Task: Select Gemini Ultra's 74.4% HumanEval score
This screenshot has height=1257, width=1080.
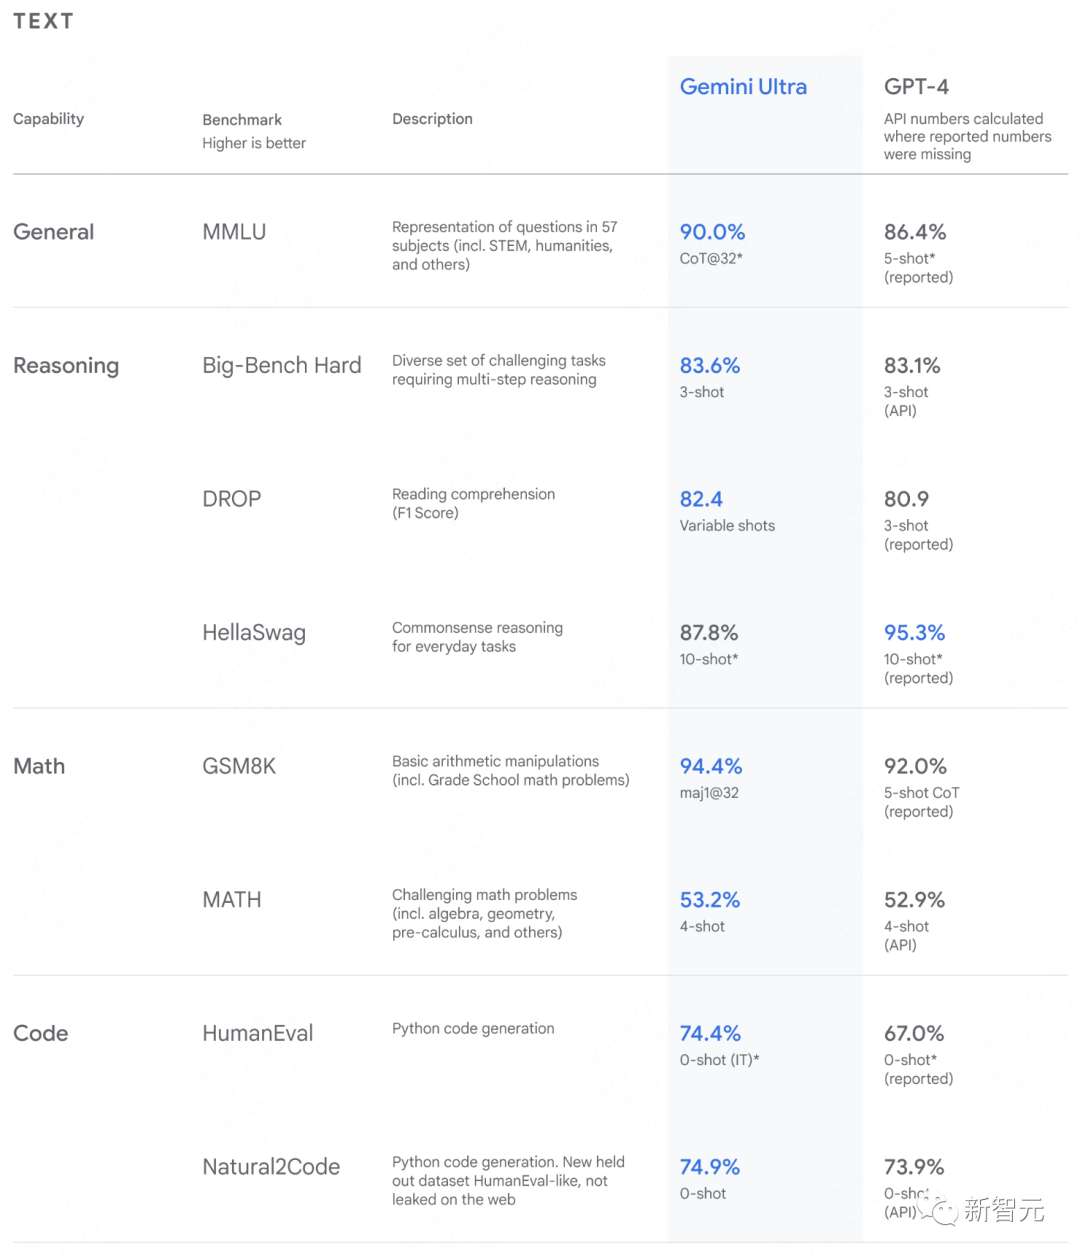Action: [710, 1034]
